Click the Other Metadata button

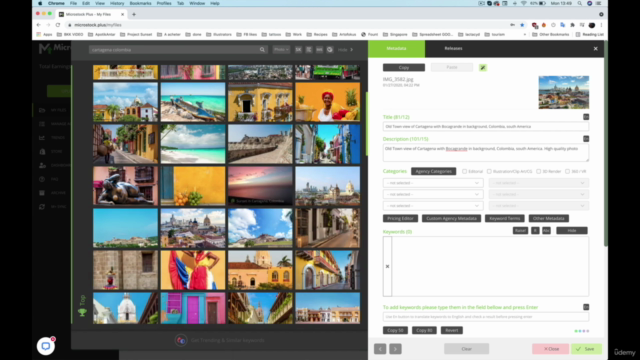[549, 218]
